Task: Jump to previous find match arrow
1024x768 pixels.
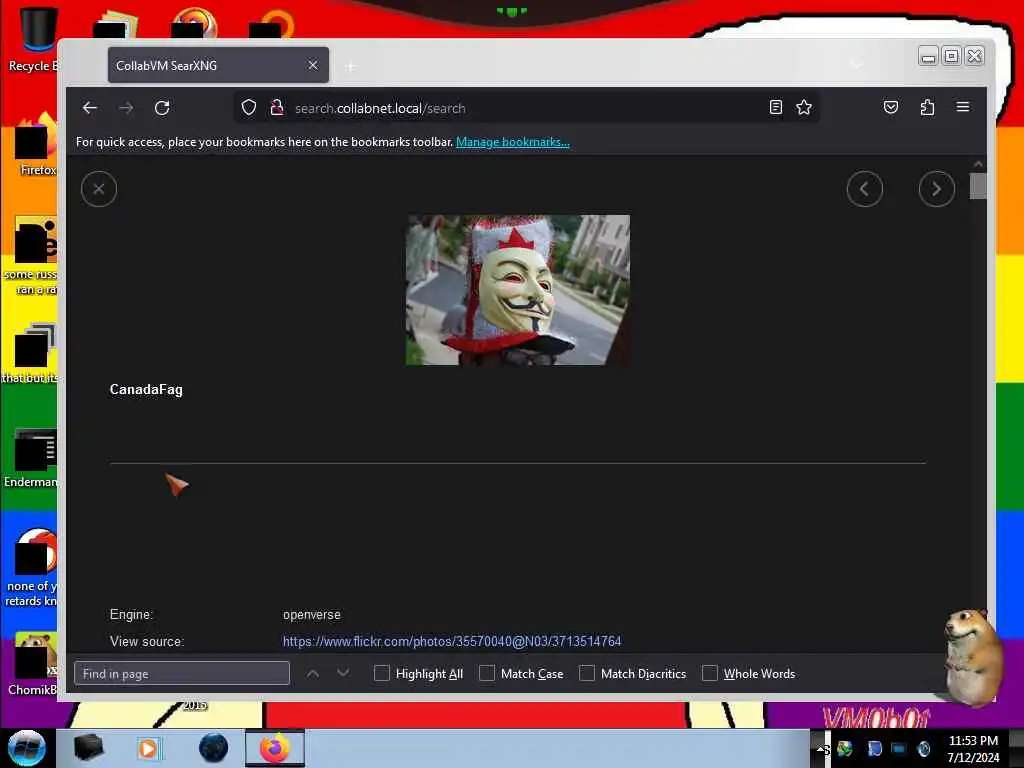Action: [x=313, y=673]
